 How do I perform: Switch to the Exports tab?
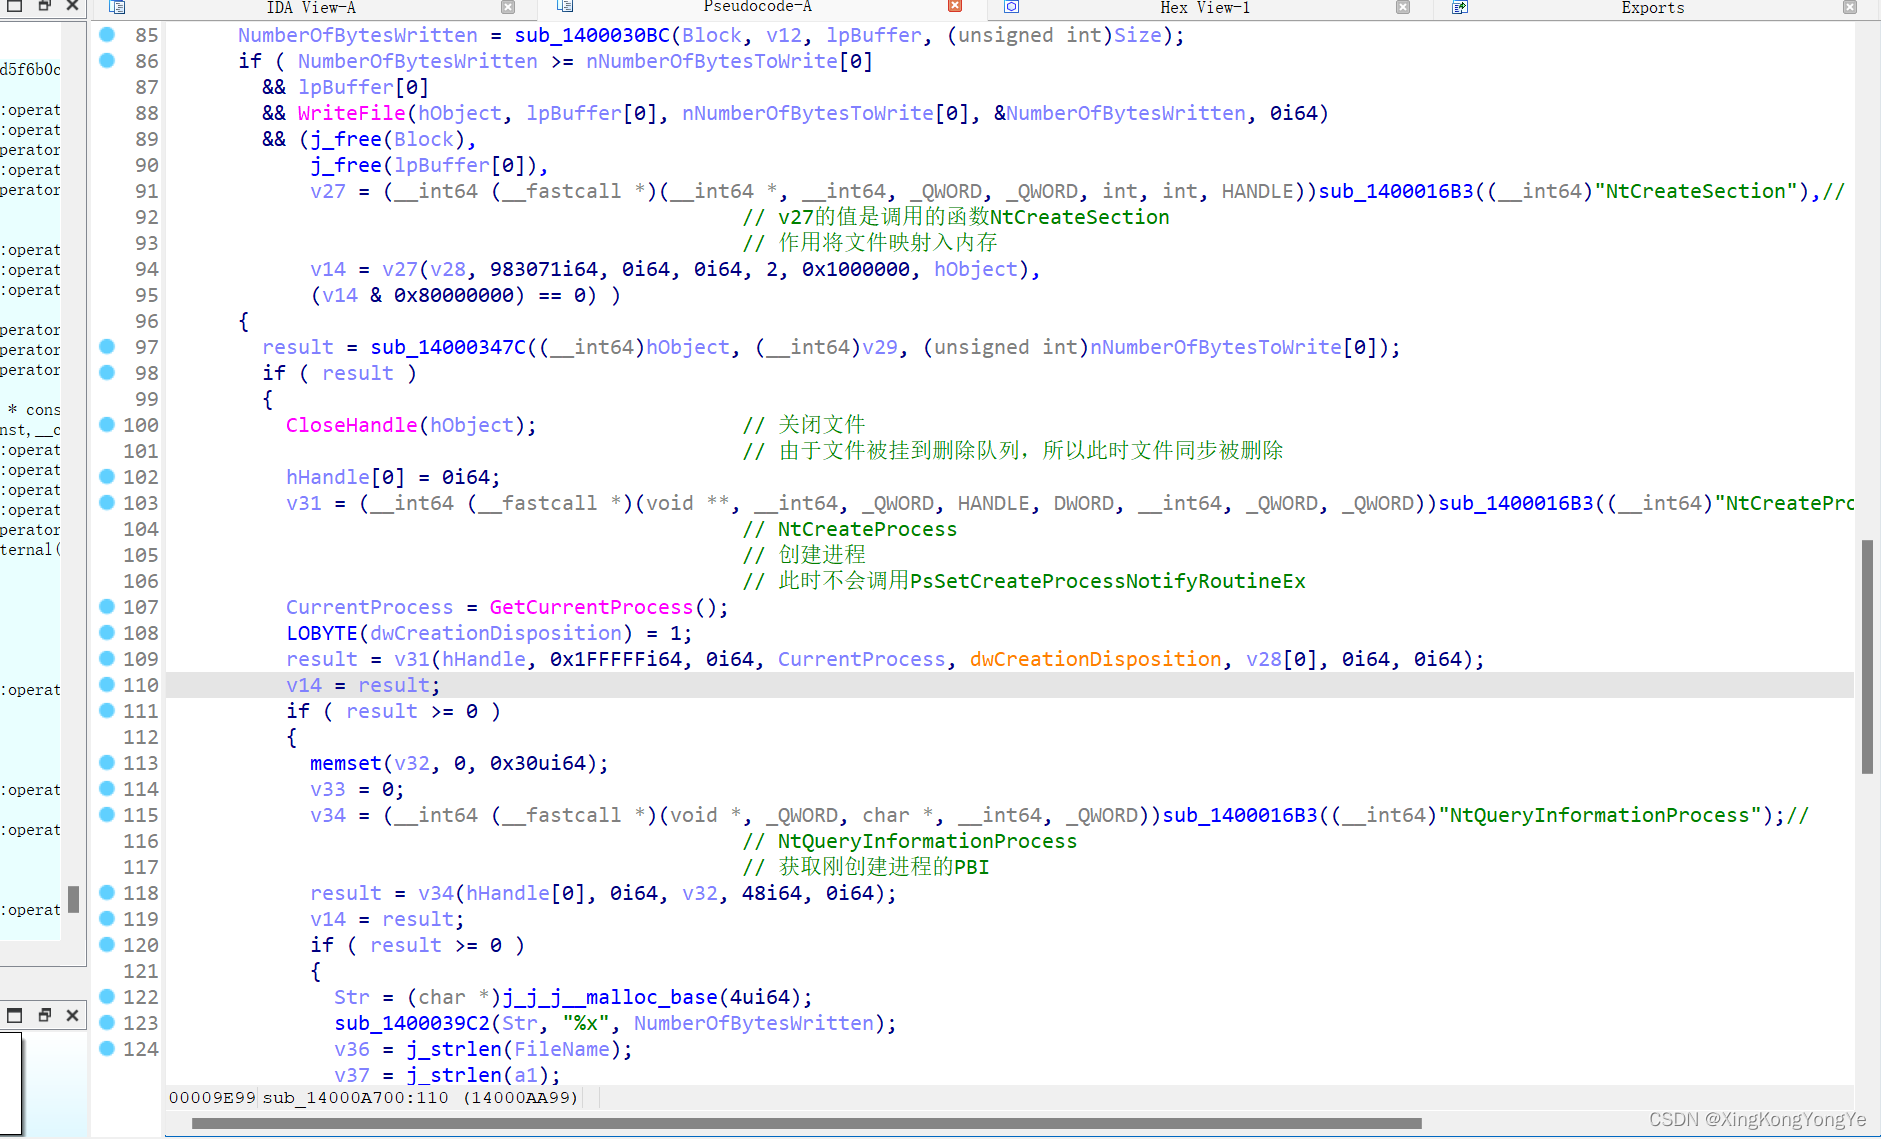point(1652,8)
